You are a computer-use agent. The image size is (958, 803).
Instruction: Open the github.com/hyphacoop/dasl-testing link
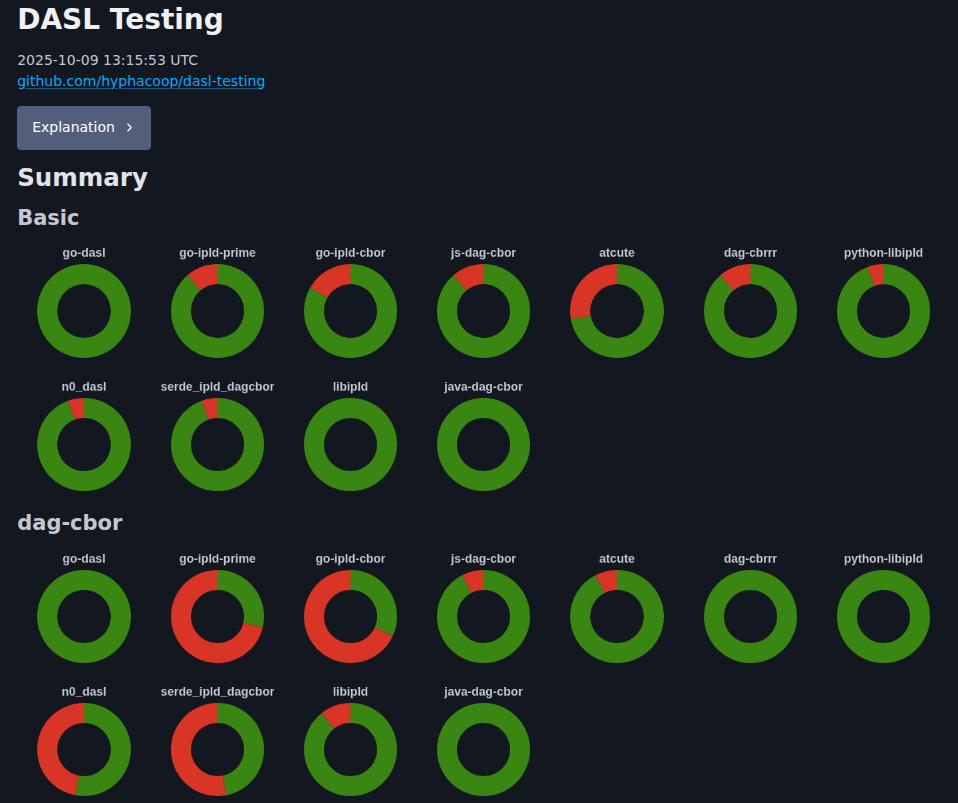tap(141, 81)
